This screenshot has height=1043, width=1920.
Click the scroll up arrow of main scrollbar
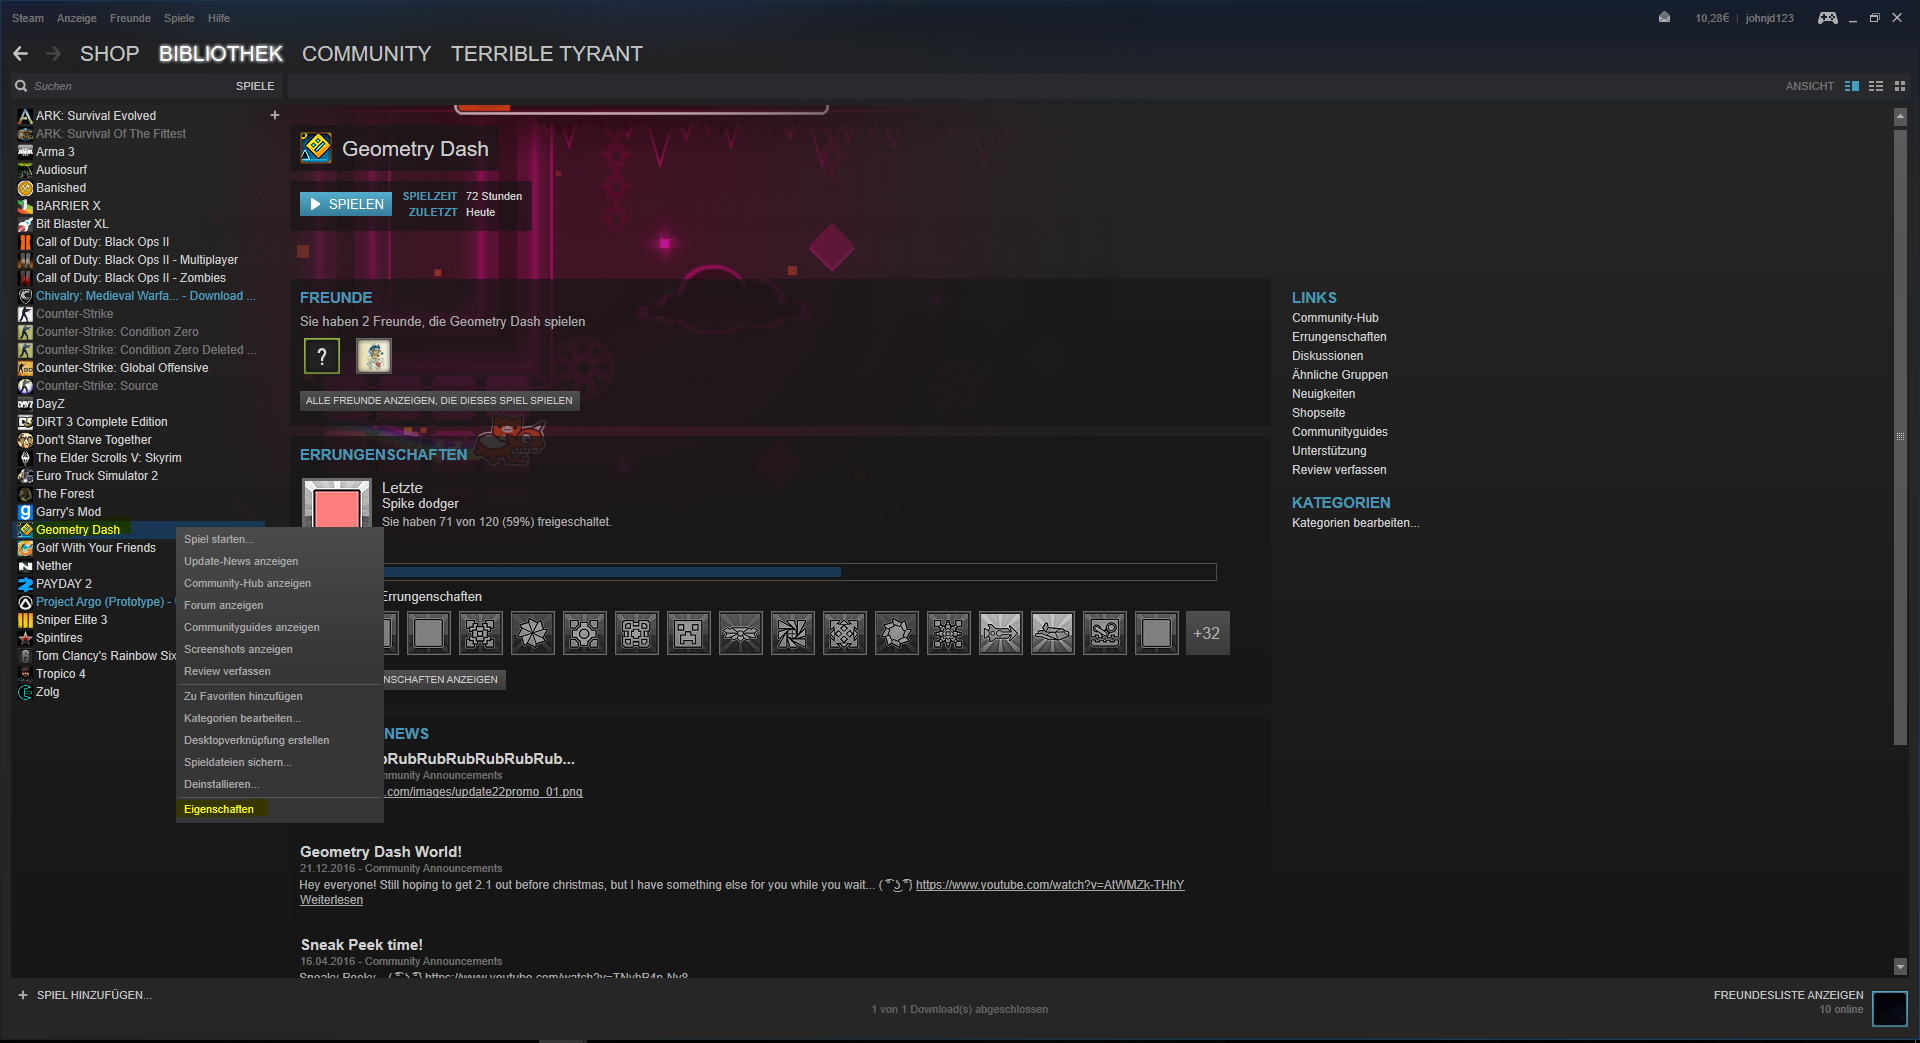pyautogui.click(x=1900, y=117)
